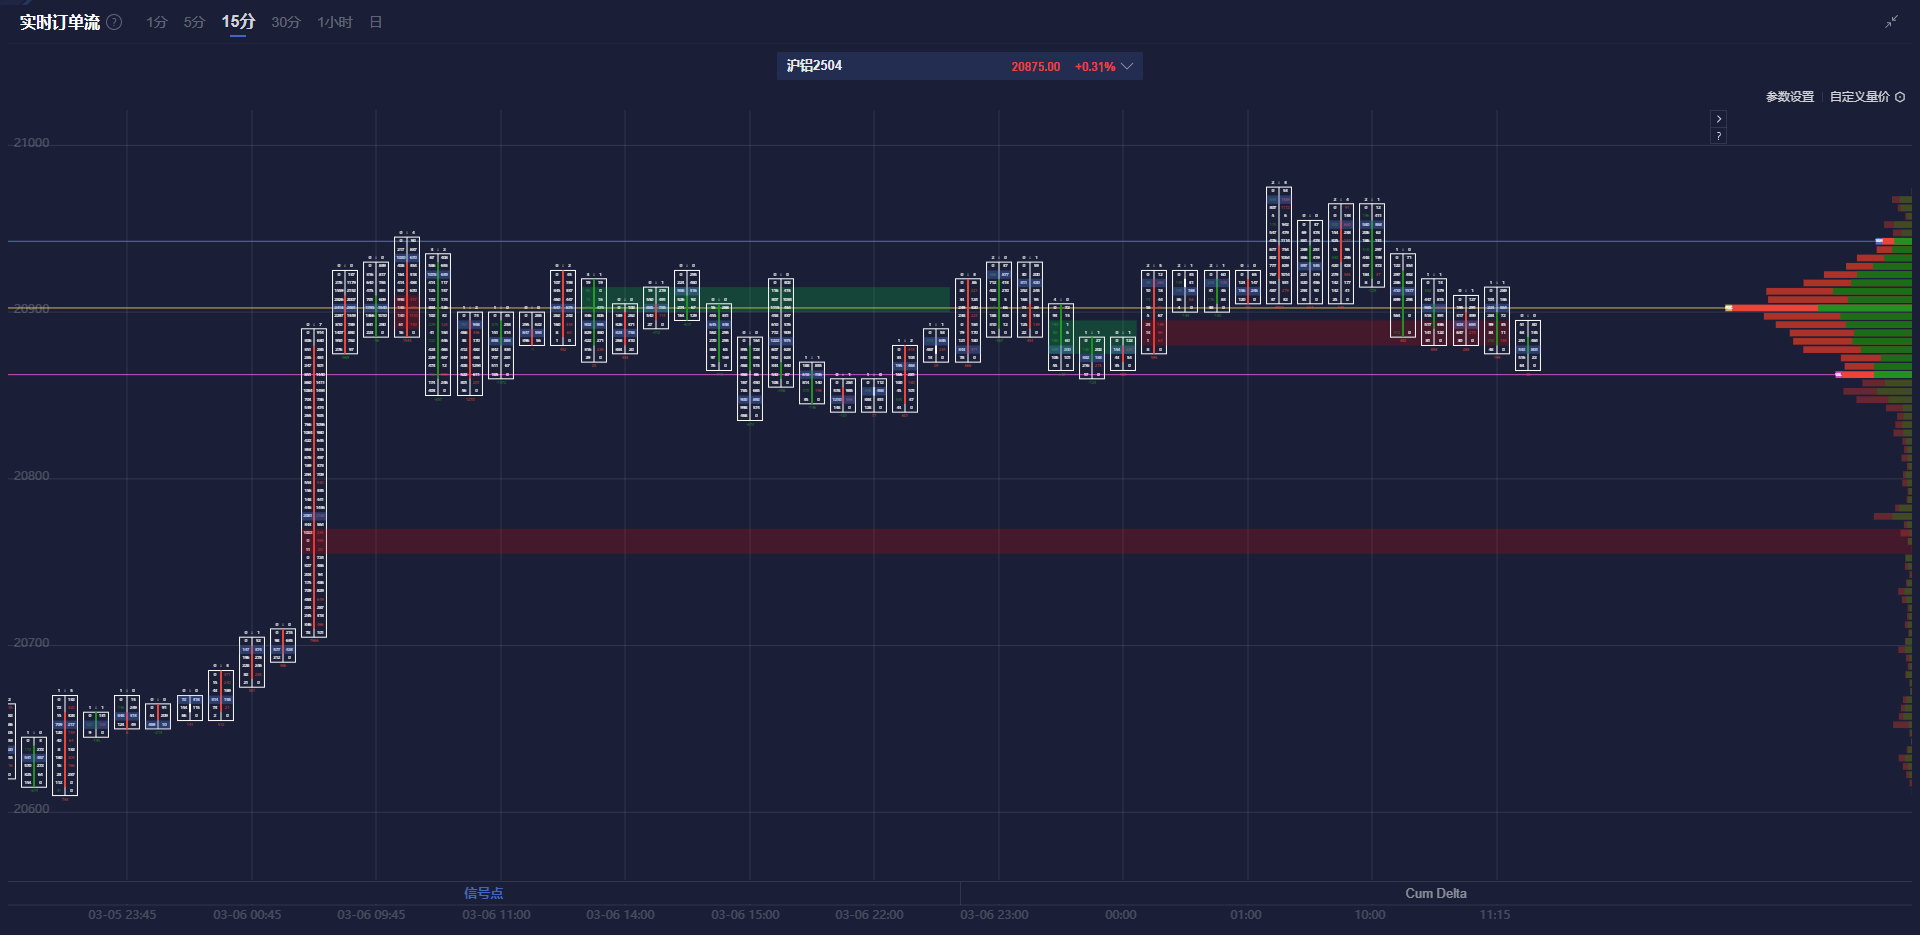Viewport: 1920px width, 935px height.
Task: Click the 03-06 09:45 time label
Action: (x=371, y=915)
